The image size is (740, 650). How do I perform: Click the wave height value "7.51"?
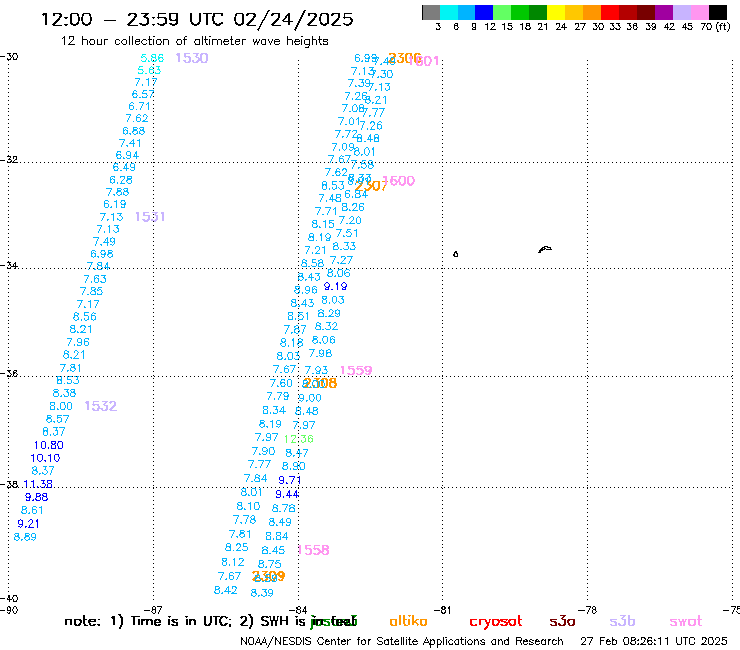point(347,233)
